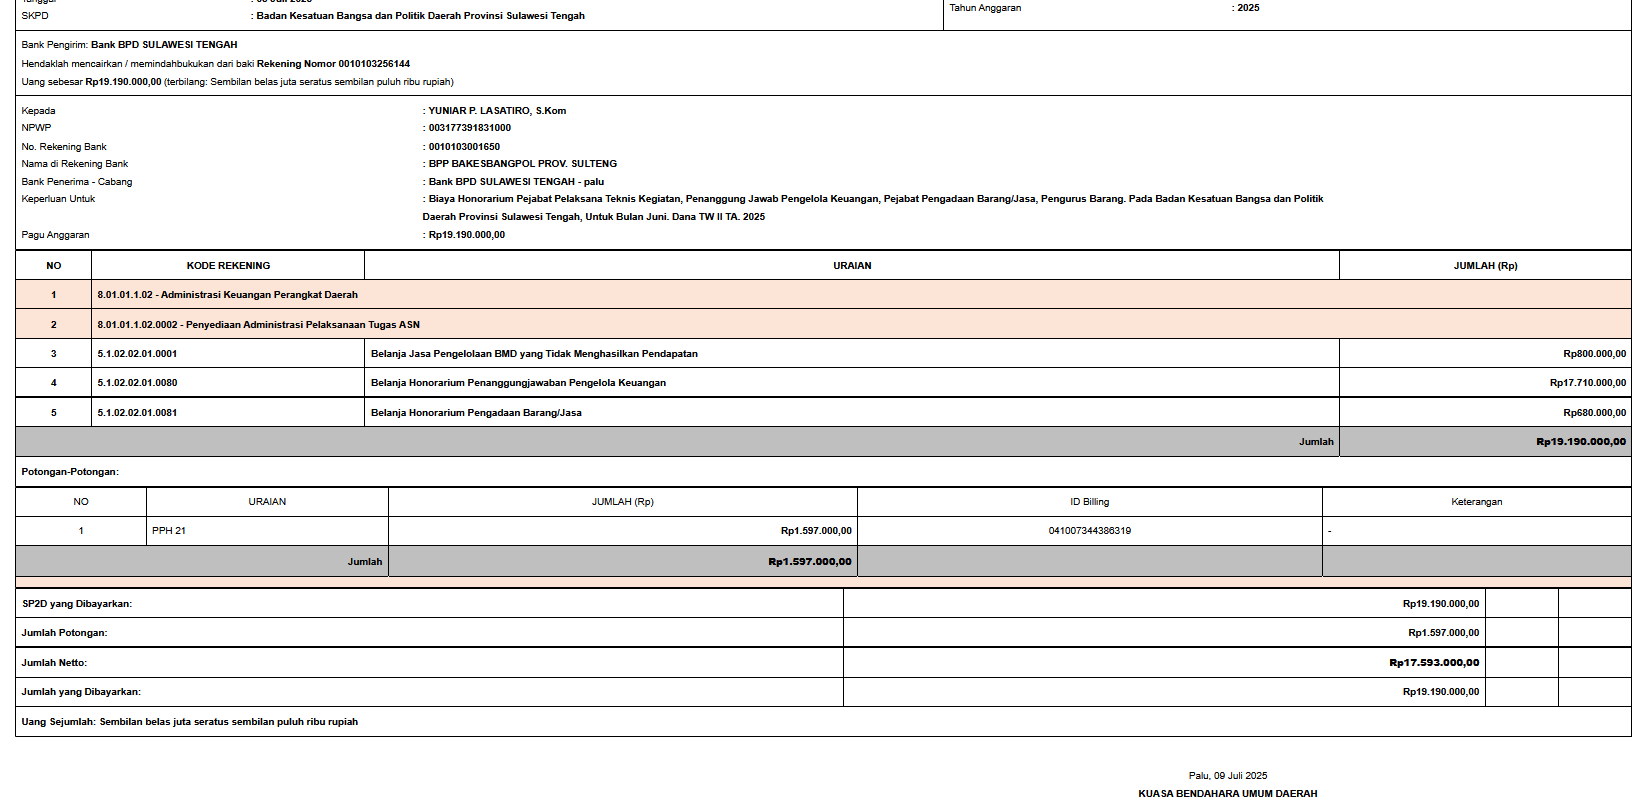Click the date 'Palu, 09 Juli 2025'

(x=1228, y=776)
